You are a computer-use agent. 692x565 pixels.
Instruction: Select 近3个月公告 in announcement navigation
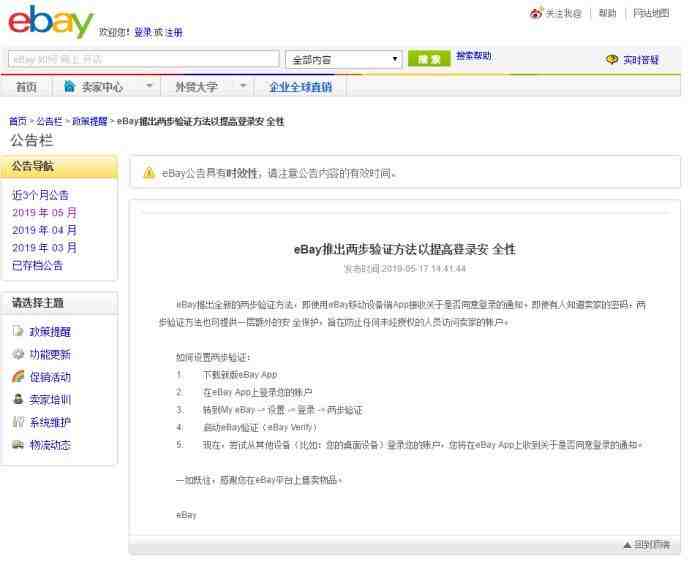tap(41, 195)
